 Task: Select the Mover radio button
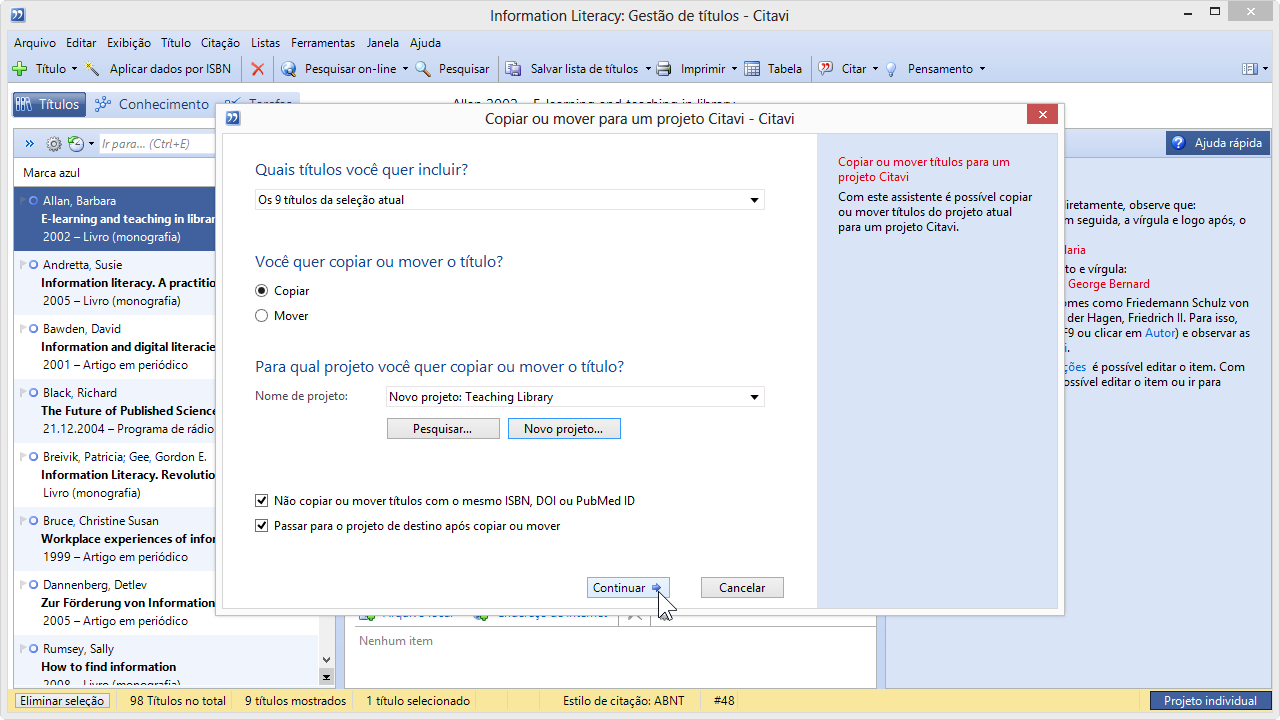pyautogui.click(x=262, y=316)
